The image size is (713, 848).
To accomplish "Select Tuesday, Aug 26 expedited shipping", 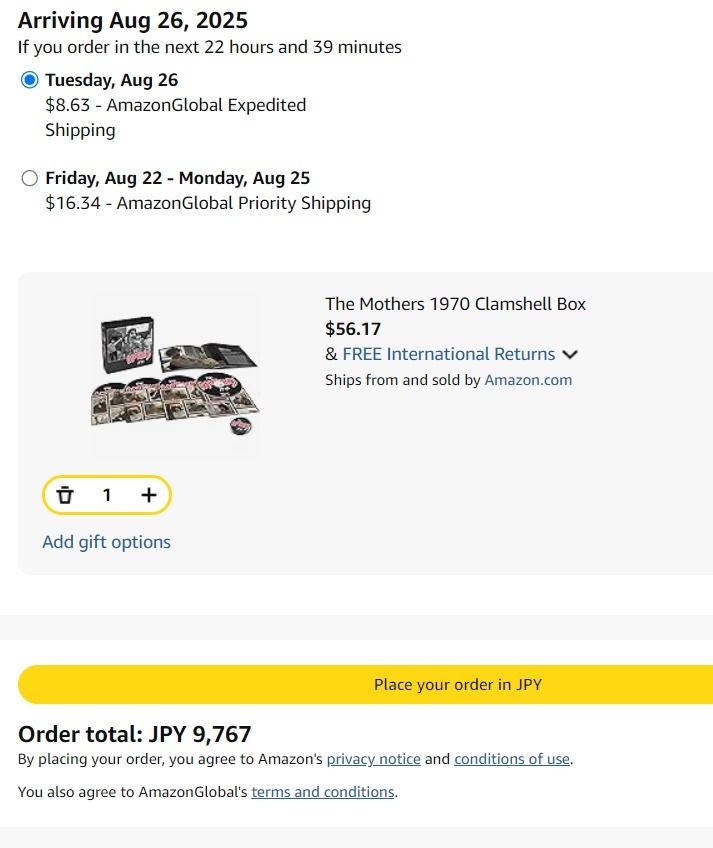I will click(29, 80).
